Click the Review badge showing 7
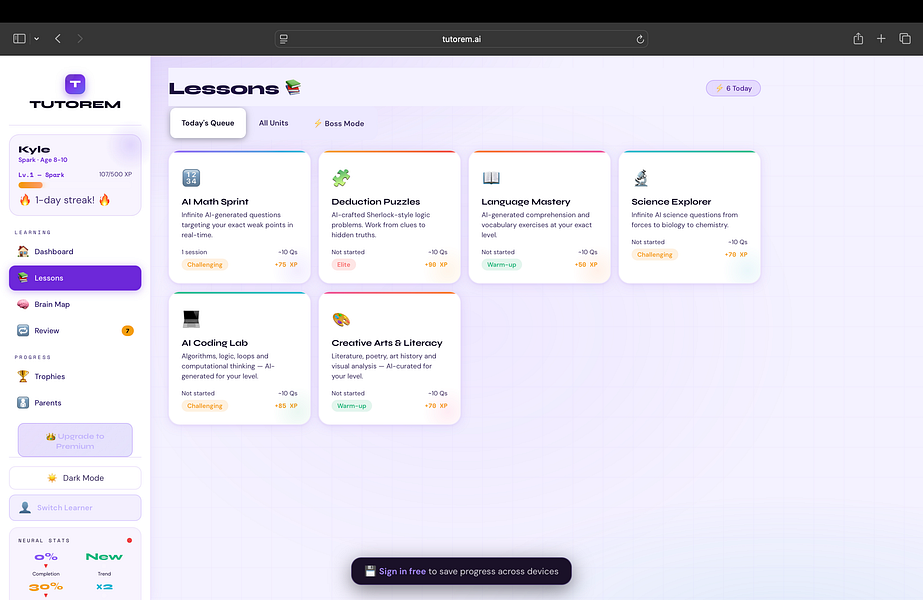 [x=128, y=331]
